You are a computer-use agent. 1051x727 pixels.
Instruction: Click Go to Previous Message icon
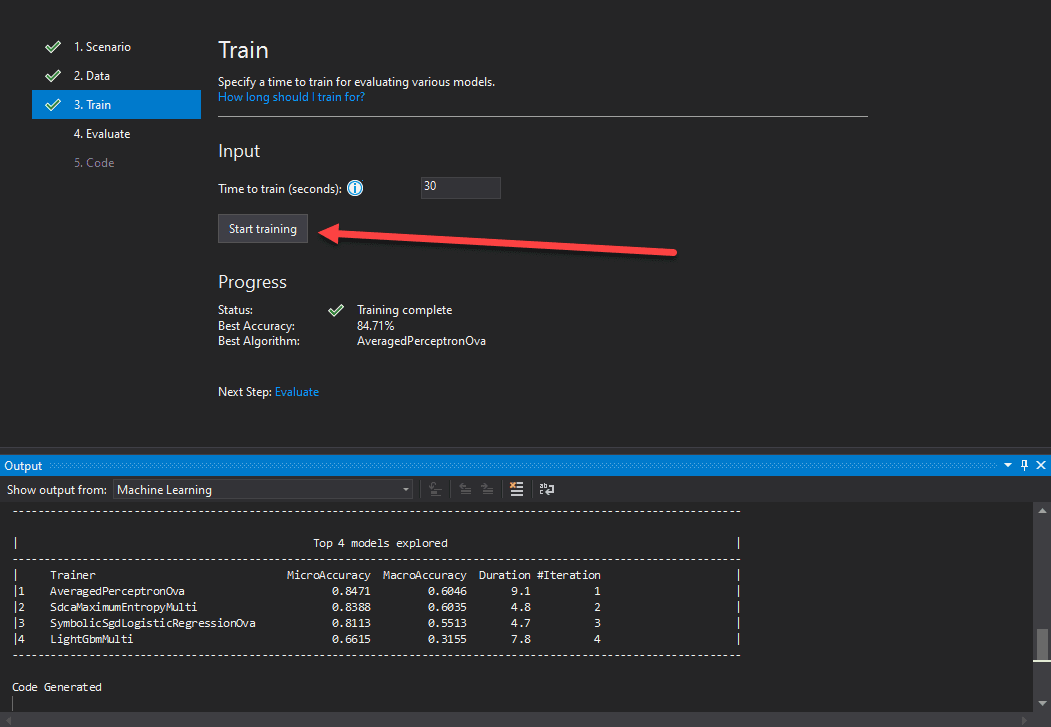tap(465, 489)
